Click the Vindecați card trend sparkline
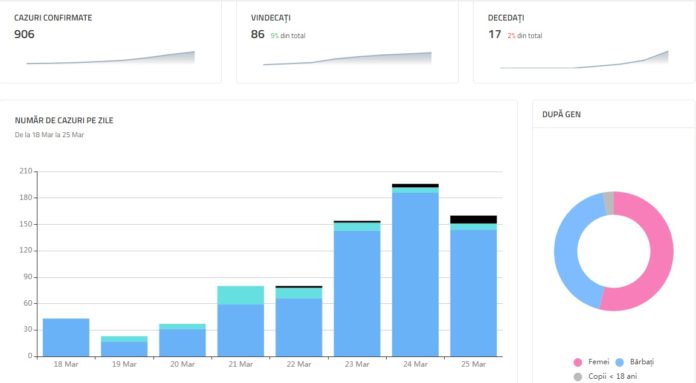696x383 pixels. 347,59
